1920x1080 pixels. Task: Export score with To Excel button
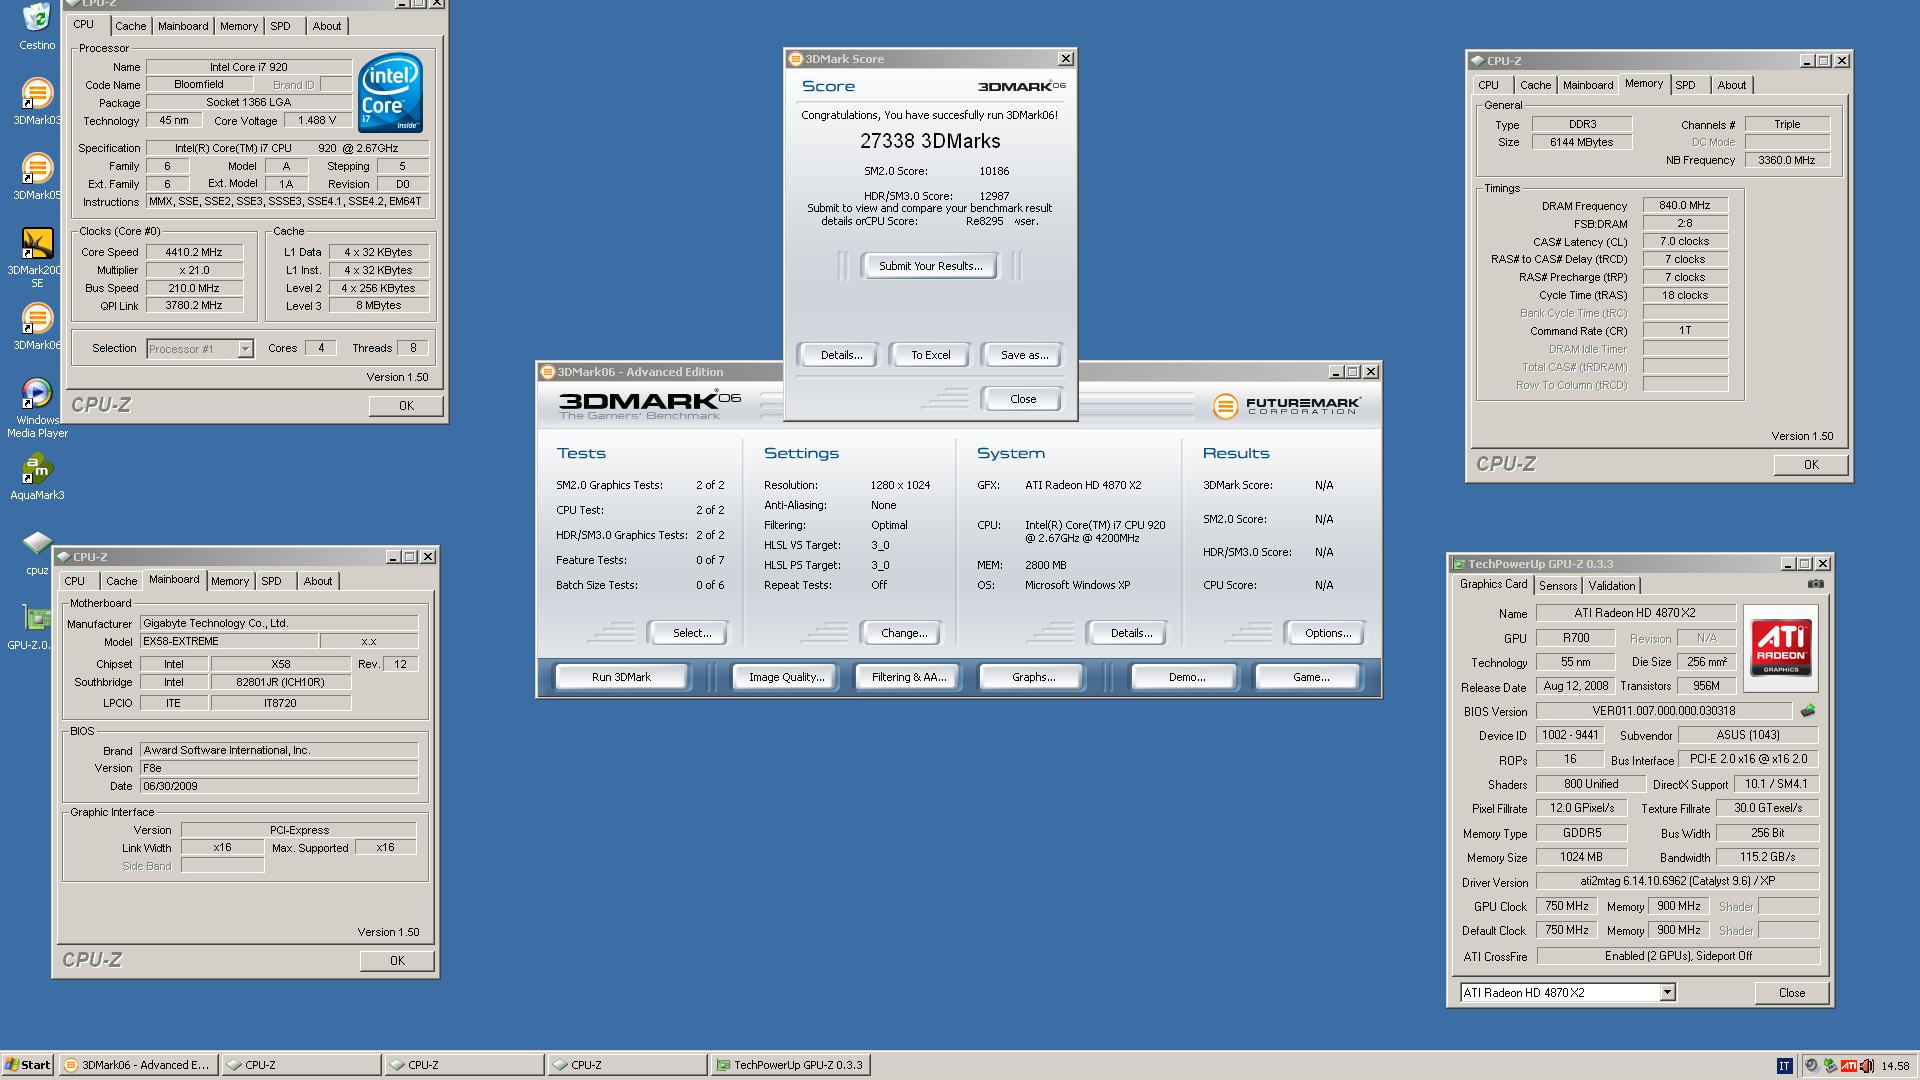coord(930,355)
